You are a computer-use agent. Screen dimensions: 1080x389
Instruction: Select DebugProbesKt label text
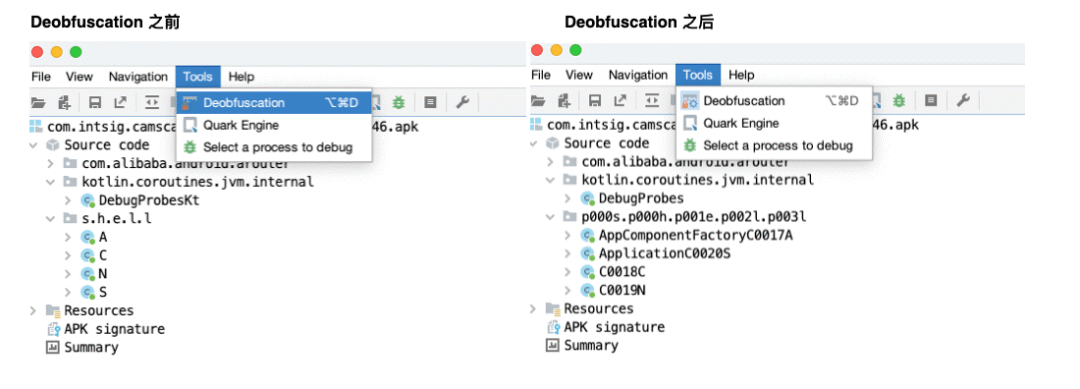pyautogui.click(x=149, y=200)
